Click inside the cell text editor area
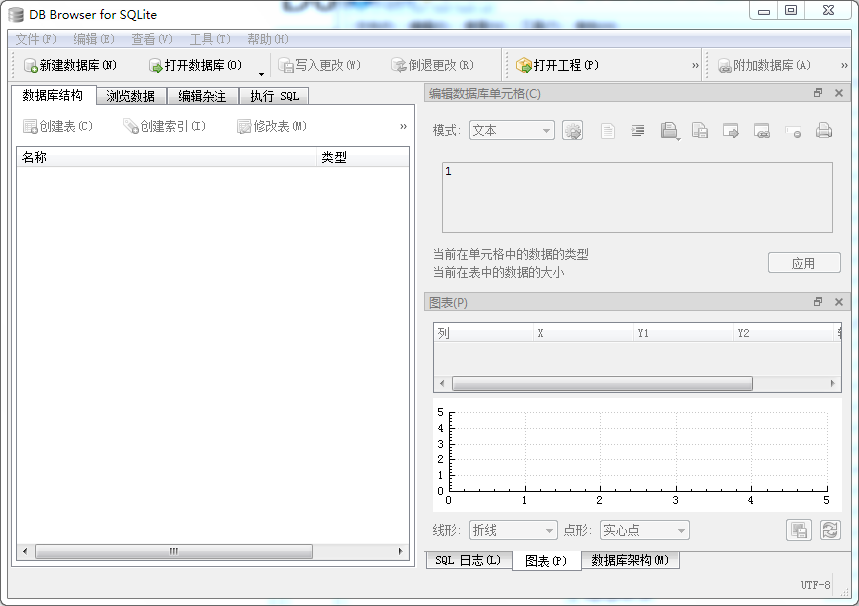Screen dimensions: 859x606 point(637,197)
